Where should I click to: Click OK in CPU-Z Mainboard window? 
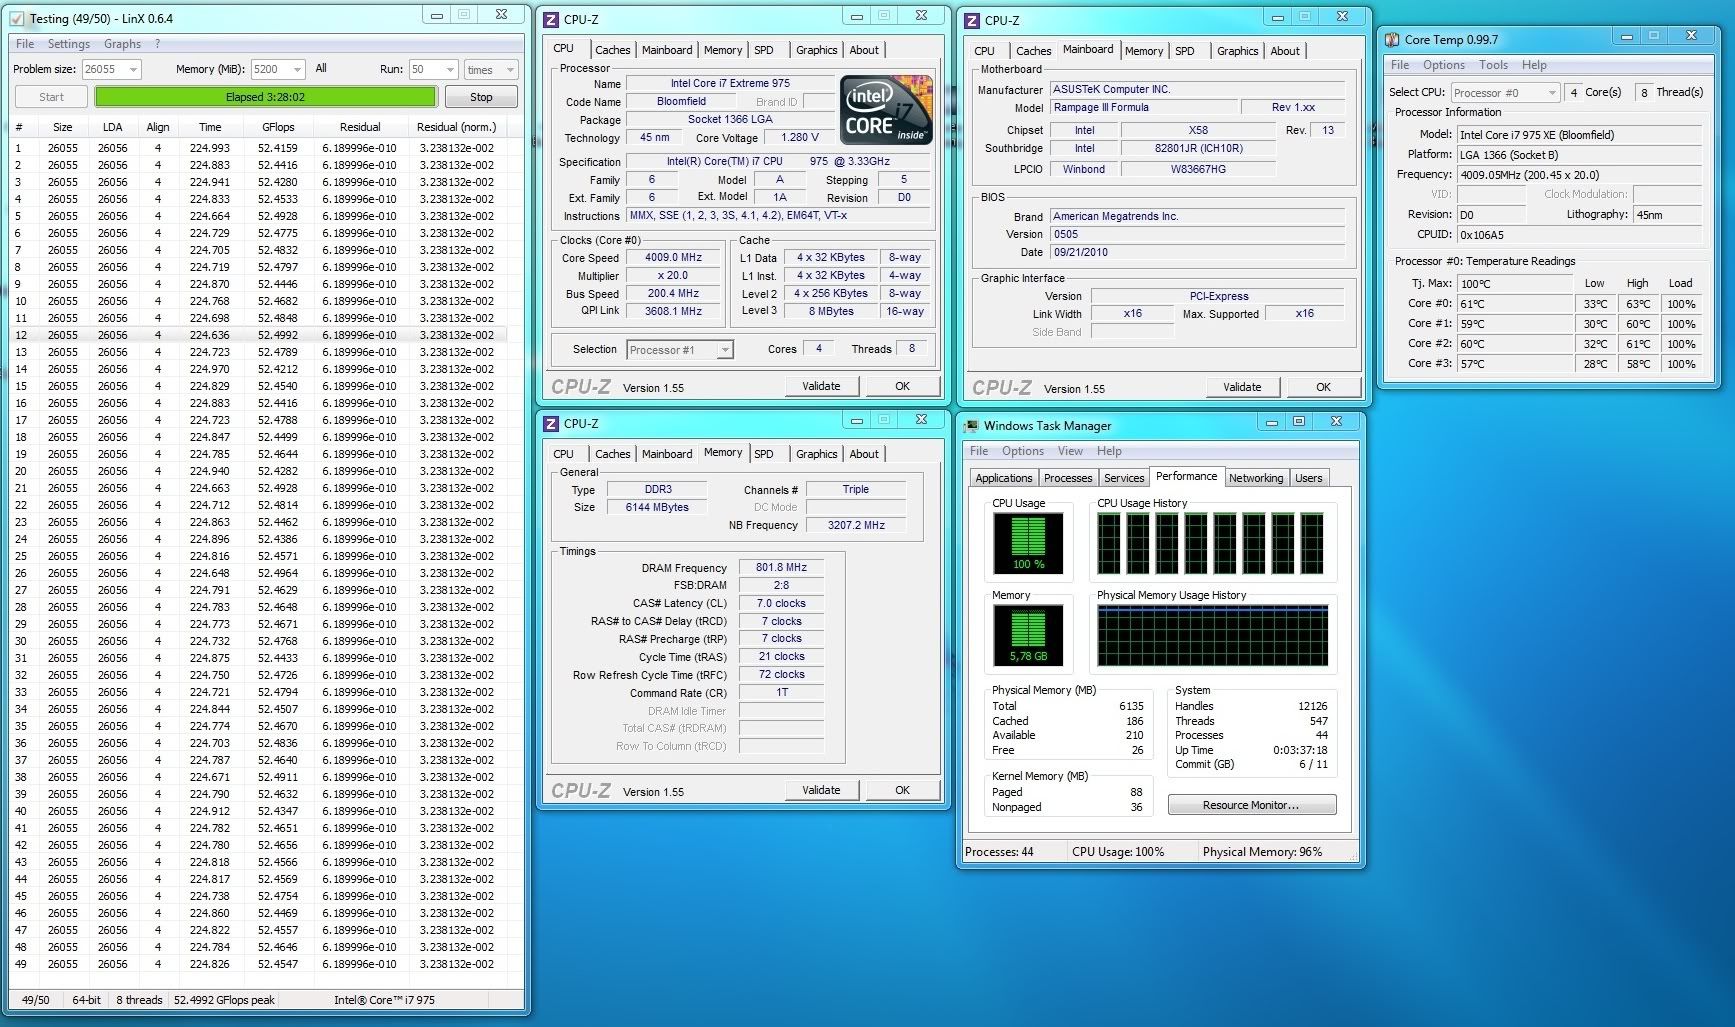(1323, 387)
